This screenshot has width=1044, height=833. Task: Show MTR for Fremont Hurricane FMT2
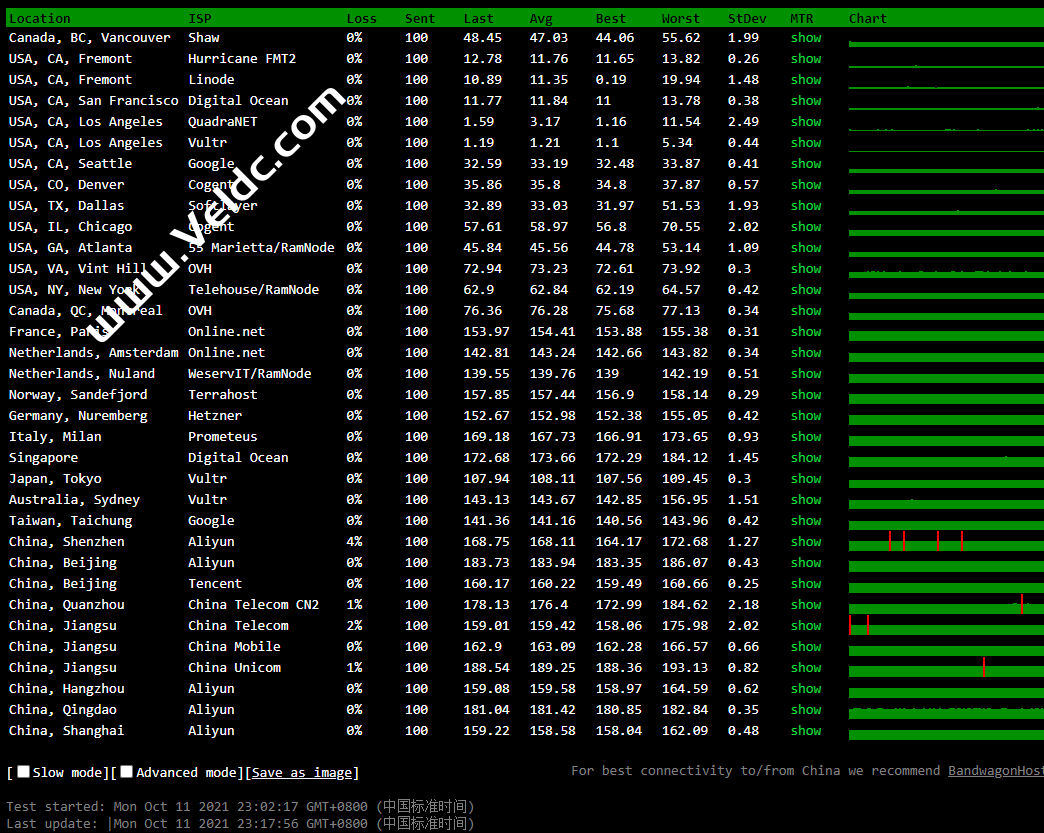click(x=805, y=59)
